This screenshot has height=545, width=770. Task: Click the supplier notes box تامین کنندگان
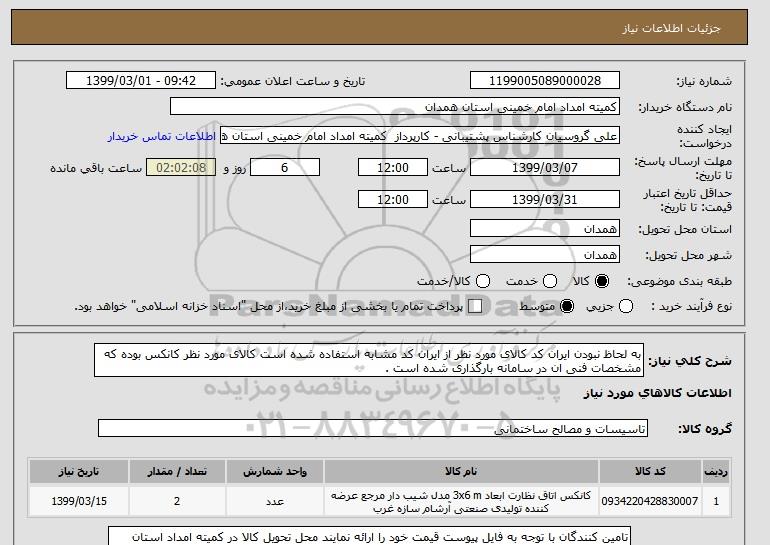point(369,536)
